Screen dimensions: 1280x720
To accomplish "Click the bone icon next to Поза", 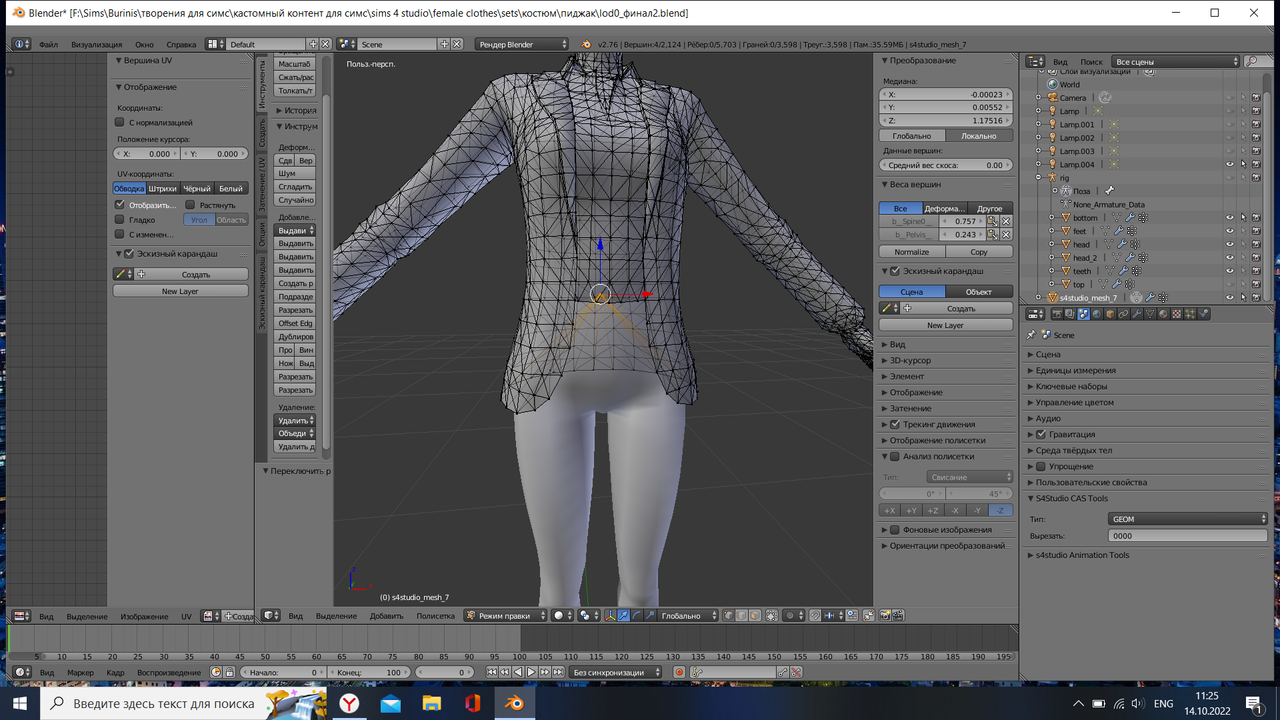I will point(1109,190).
